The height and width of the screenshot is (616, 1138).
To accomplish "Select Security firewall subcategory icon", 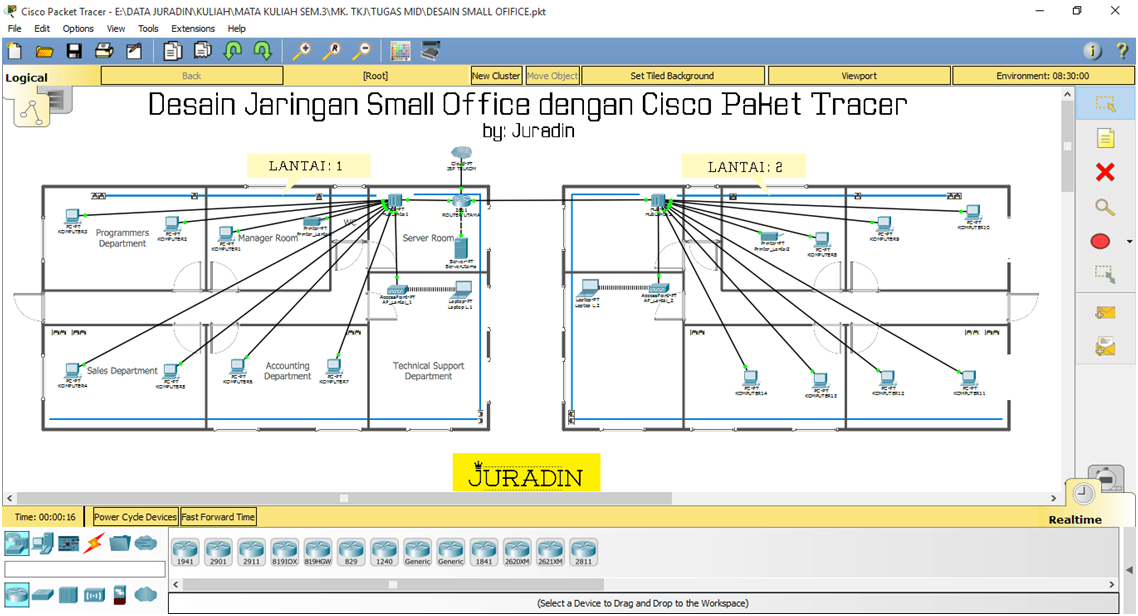I will (x=120, y=595).
